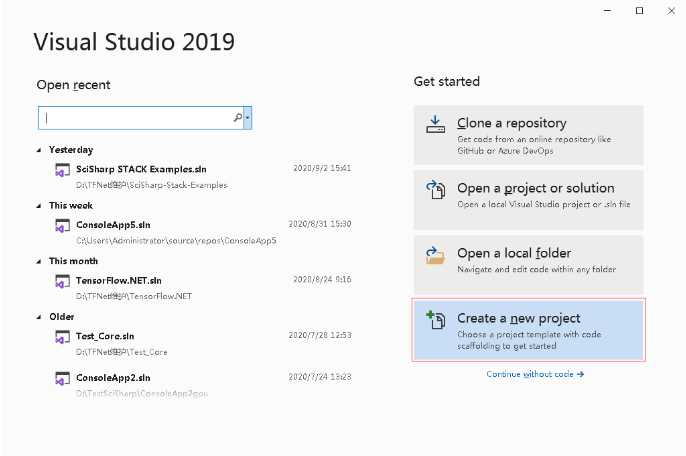Image resolution: width=686 pixels, height=456 pixels.
Task: Click the Test_Core.sln solution icon
Action: (x=62, y=337)
